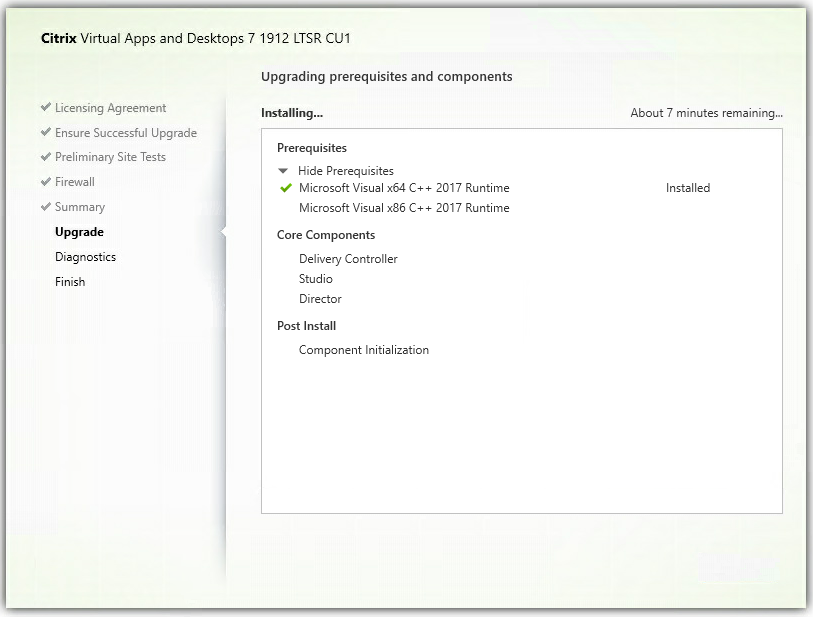Click Delivery Controller component row
This screenshot has height=617, width=813.
(x=348, y=259)
